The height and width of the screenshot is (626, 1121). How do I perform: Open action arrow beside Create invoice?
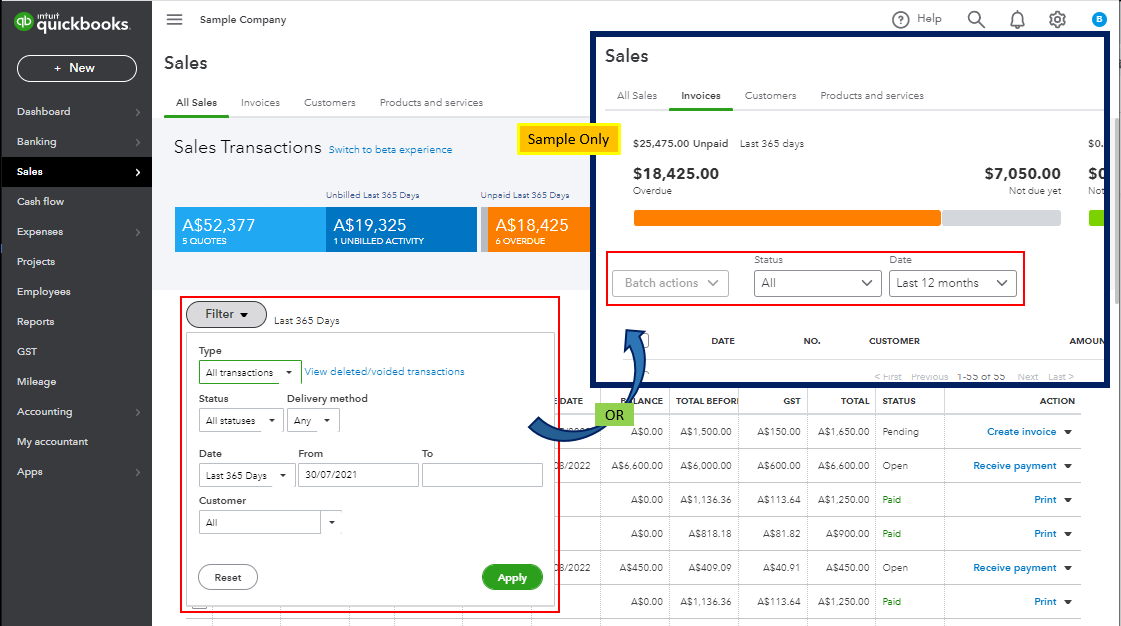click(1068, 432)
